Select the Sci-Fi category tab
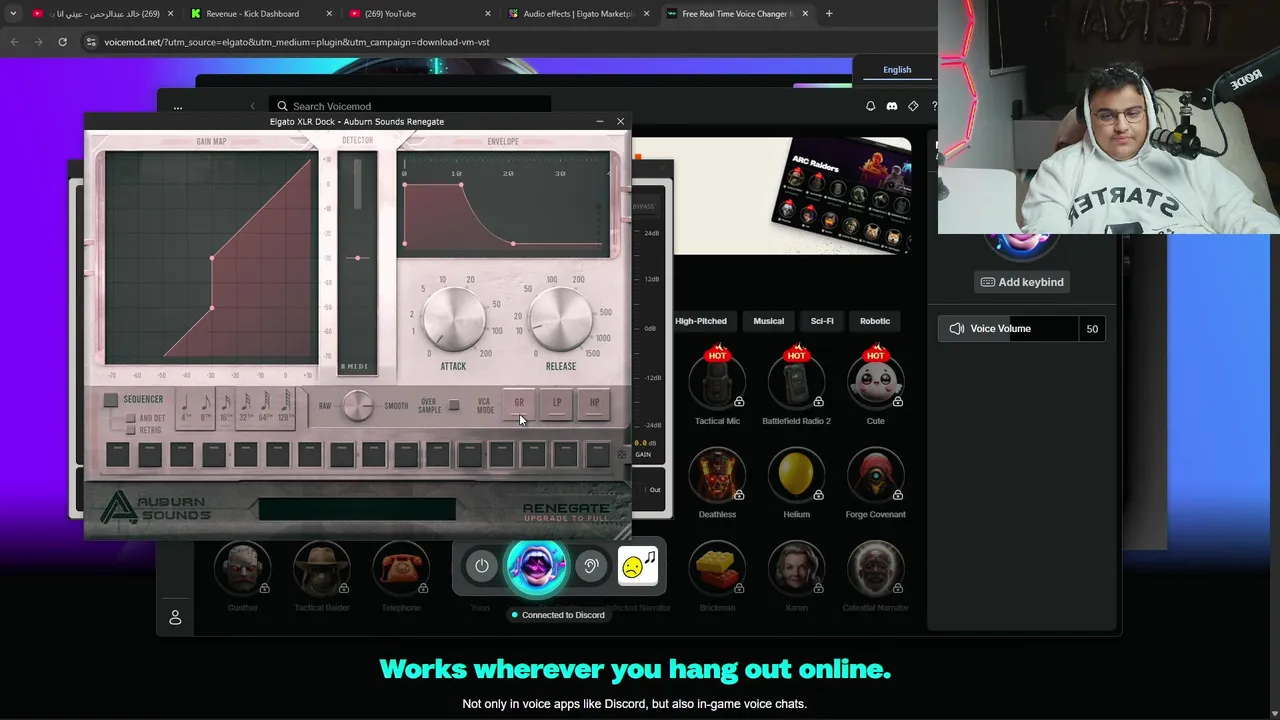1280x720 pixels. 822,321
